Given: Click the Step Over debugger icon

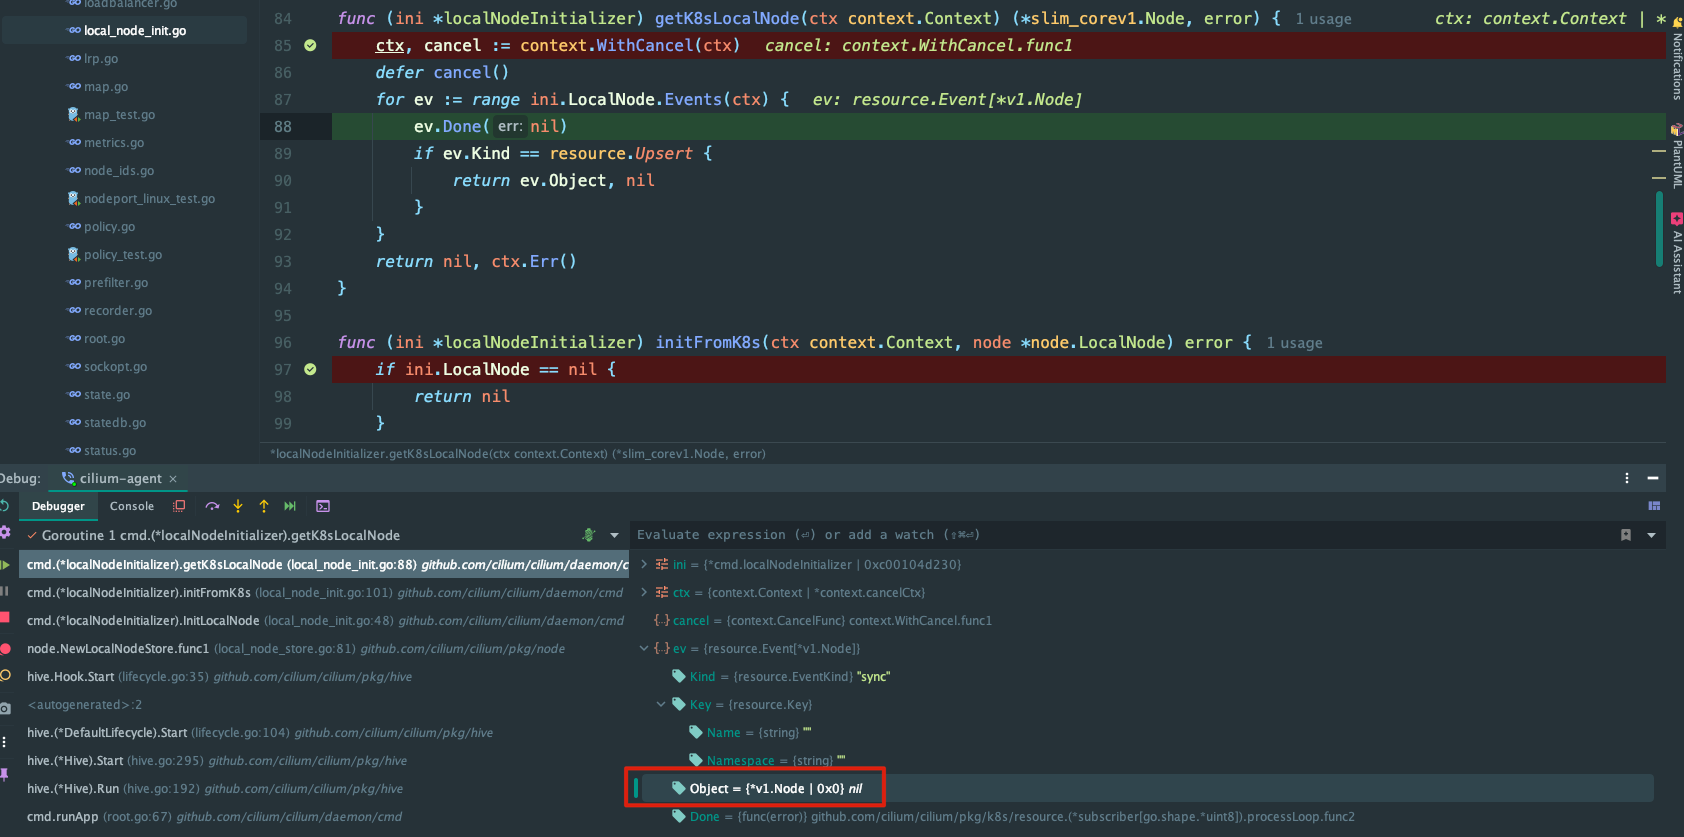Looking at the screenshot, I should tap(212, 506).
